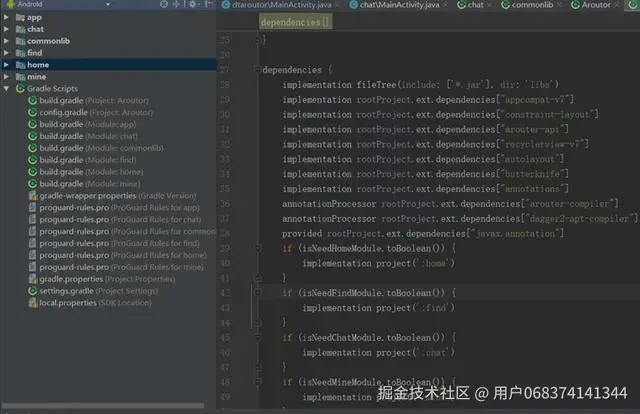The image size is (640, 414).
Task: Click implementation project(':chat') line
Action: (x=378, y=352)
